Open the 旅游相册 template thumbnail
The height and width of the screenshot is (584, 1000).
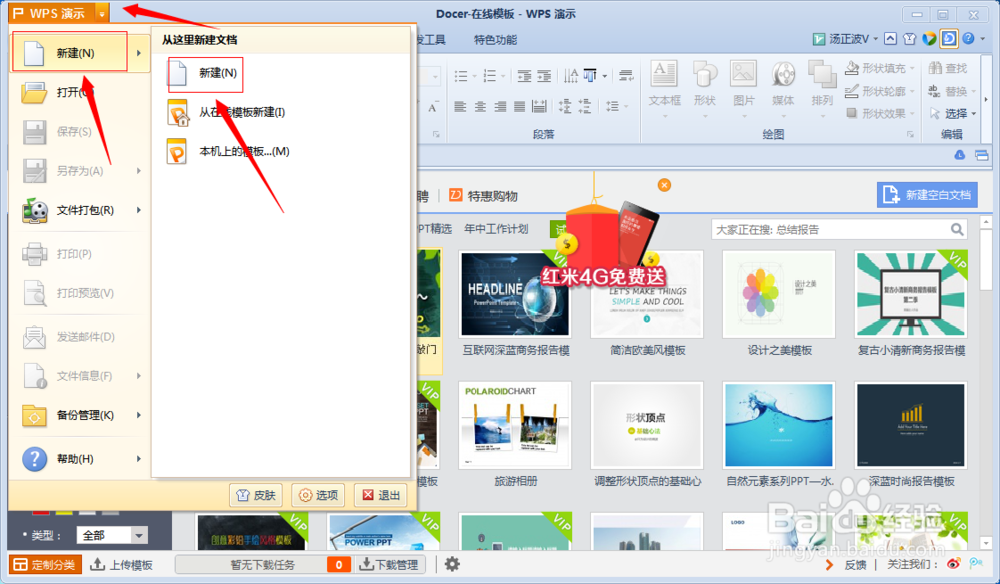515,425
